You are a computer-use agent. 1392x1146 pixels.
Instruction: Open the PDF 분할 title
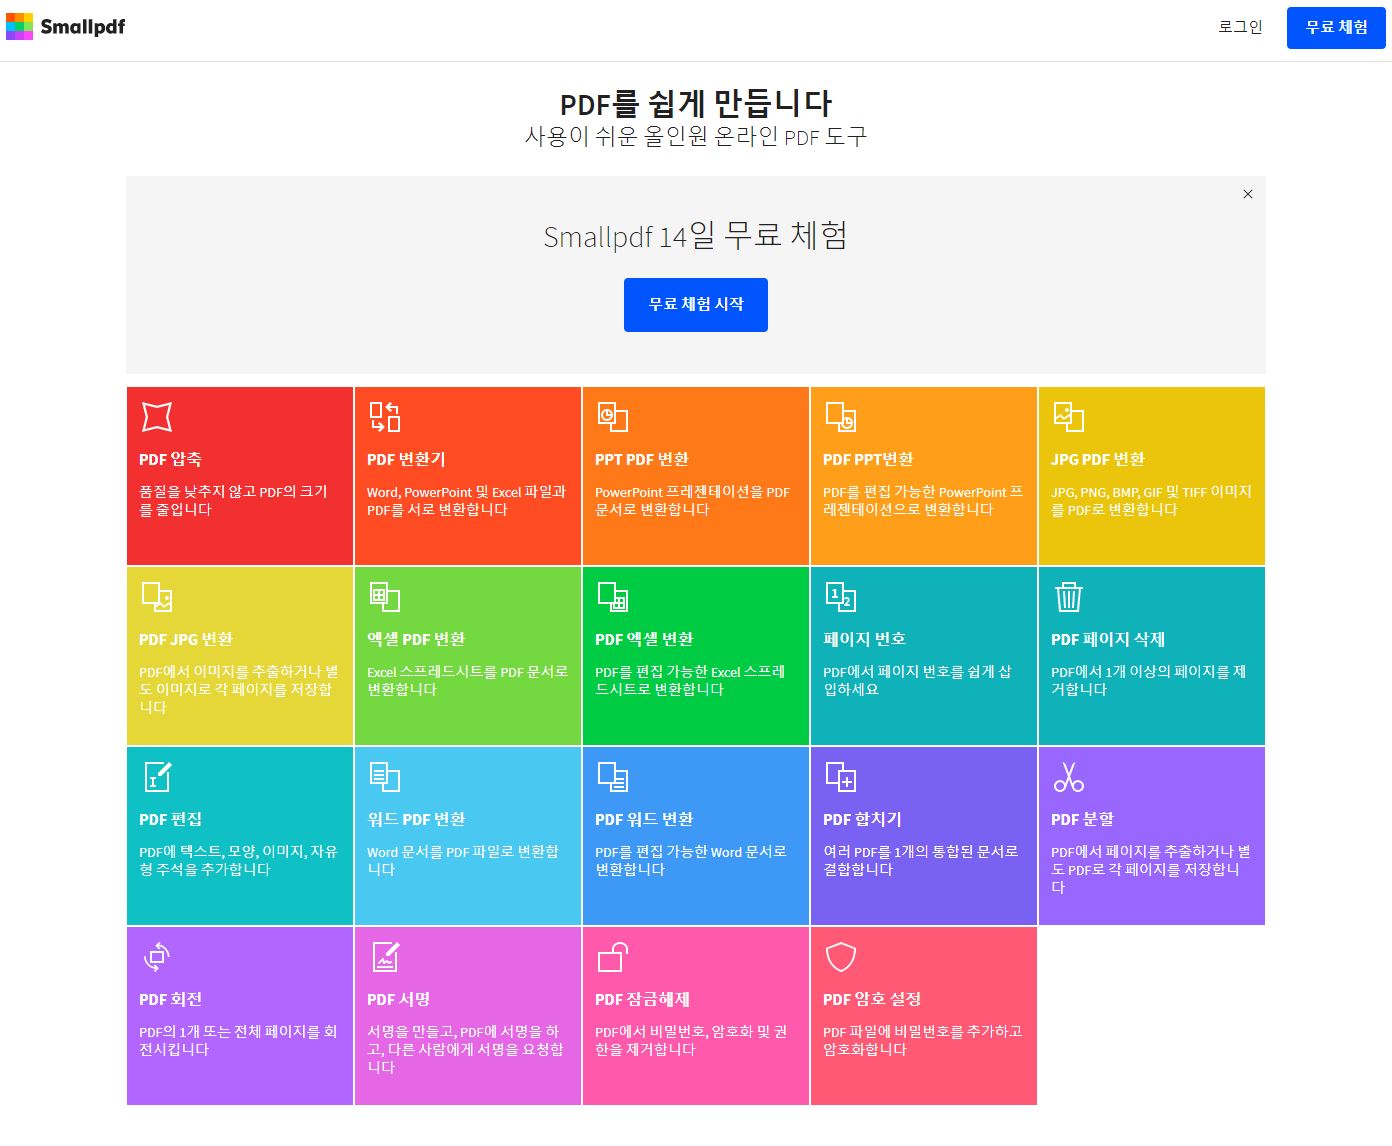1082,819
